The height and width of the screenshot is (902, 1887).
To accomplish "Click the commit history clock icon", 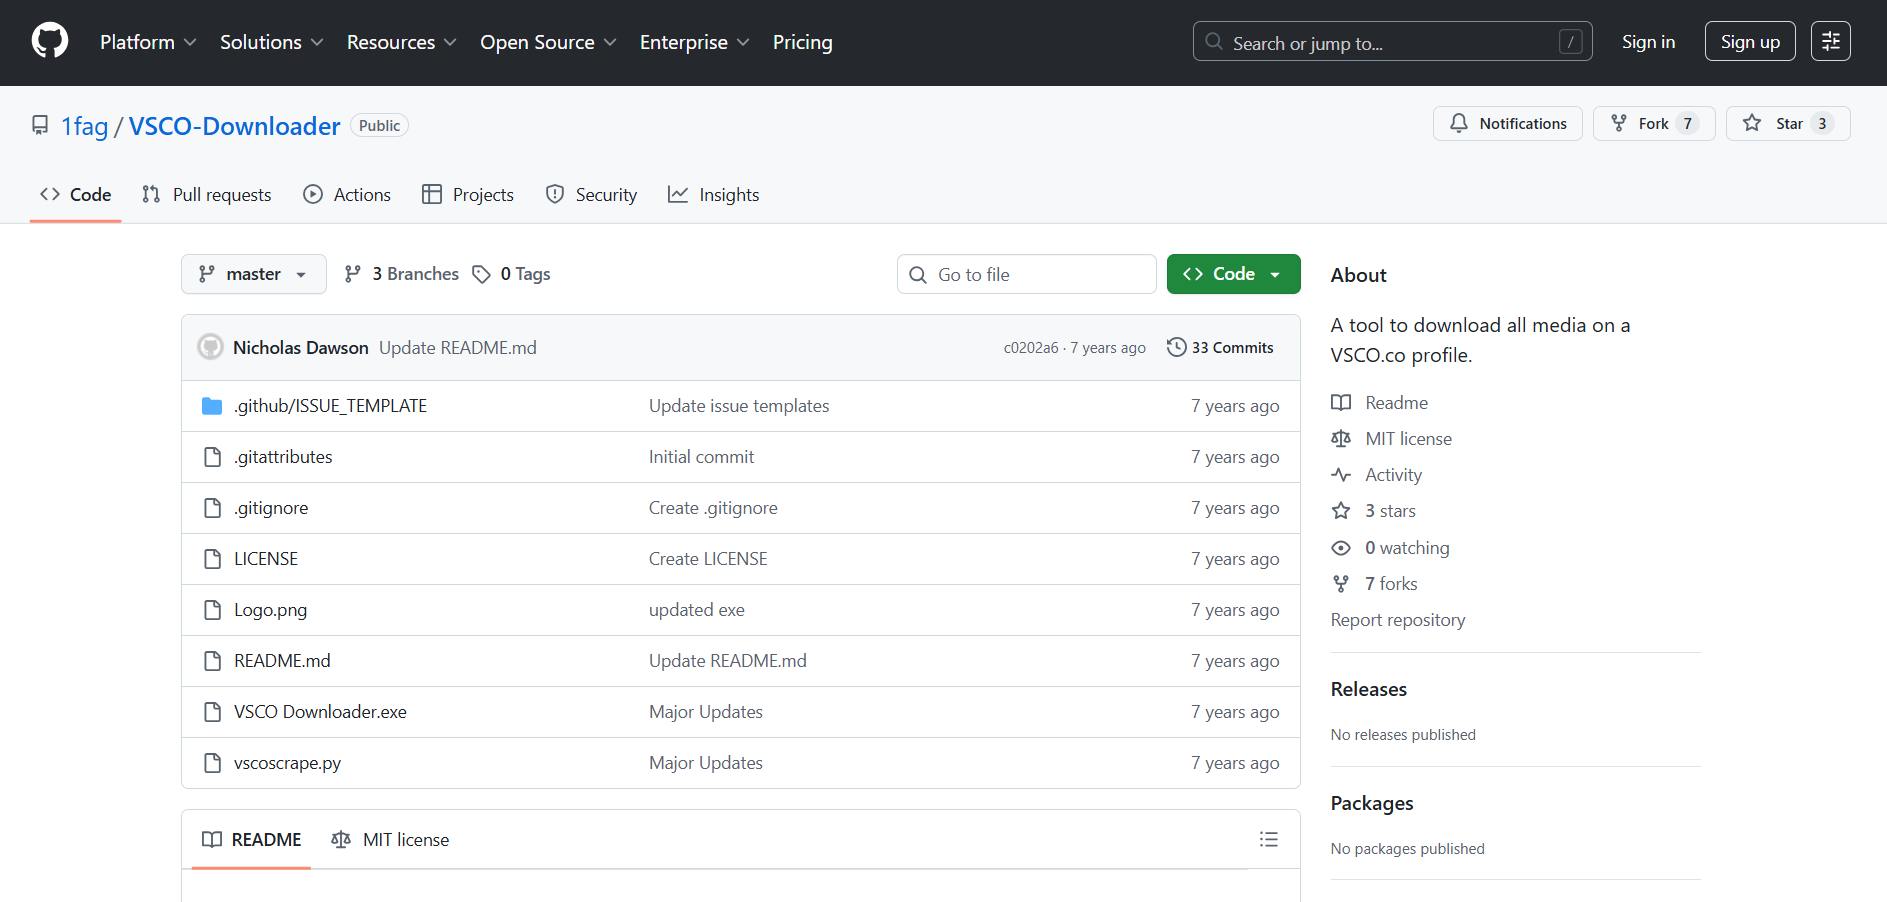I will coord(1175,347).
